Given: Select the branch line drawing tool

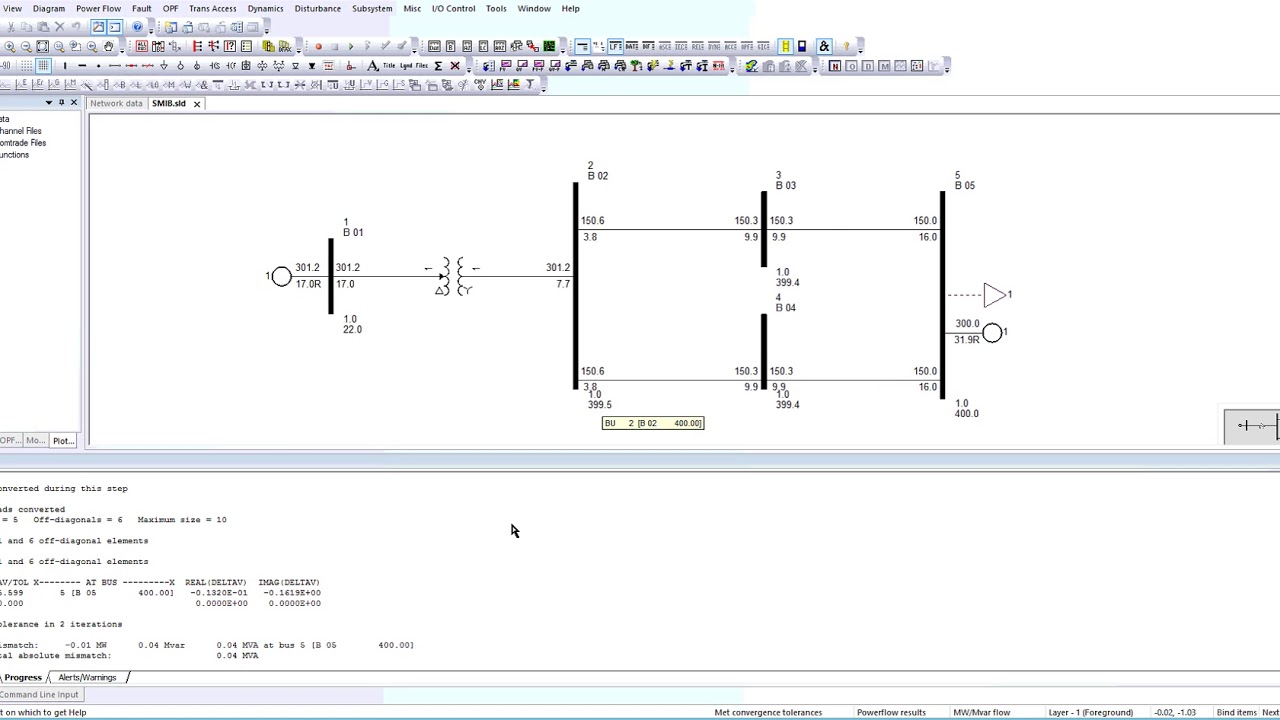Looking at the screenshot, I should 115,66.
